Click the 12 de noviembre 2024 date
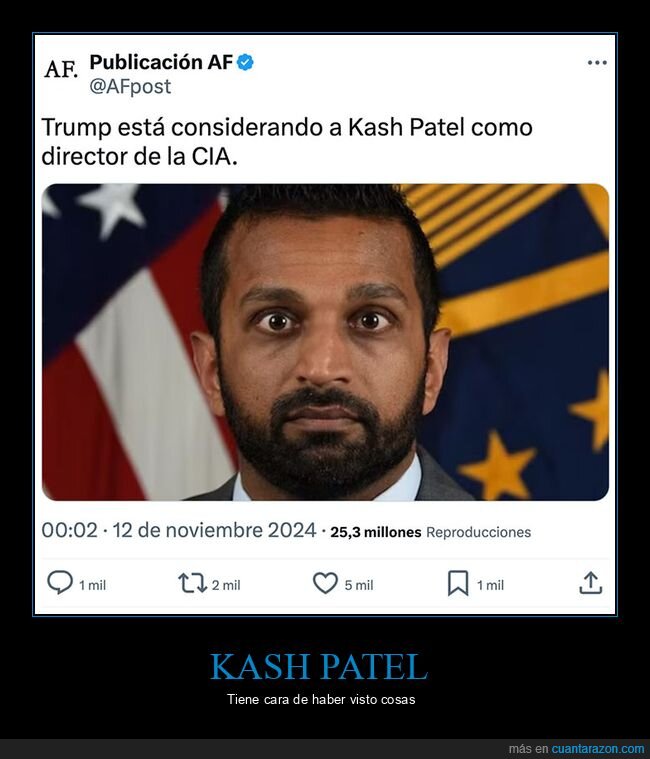The width and height of the screenshot is (650, 759). click(x=214, y=531)
